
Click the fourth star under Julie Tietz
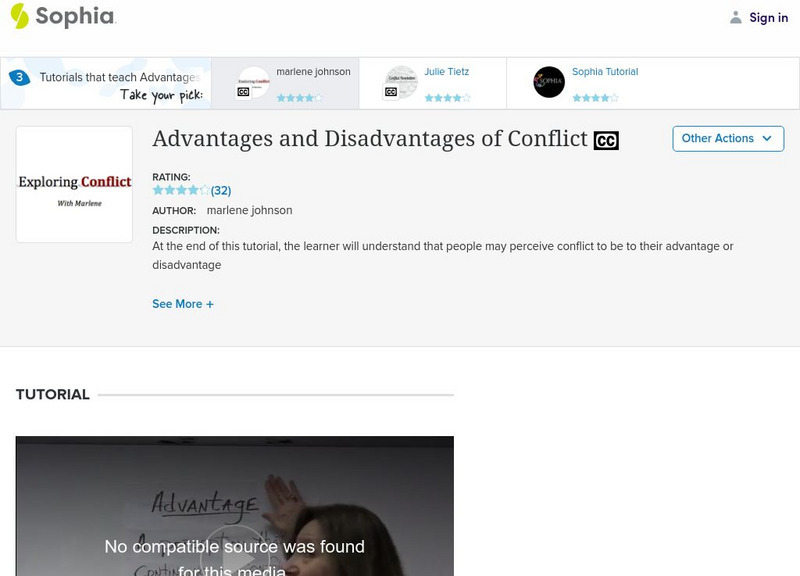coord(459,99)
